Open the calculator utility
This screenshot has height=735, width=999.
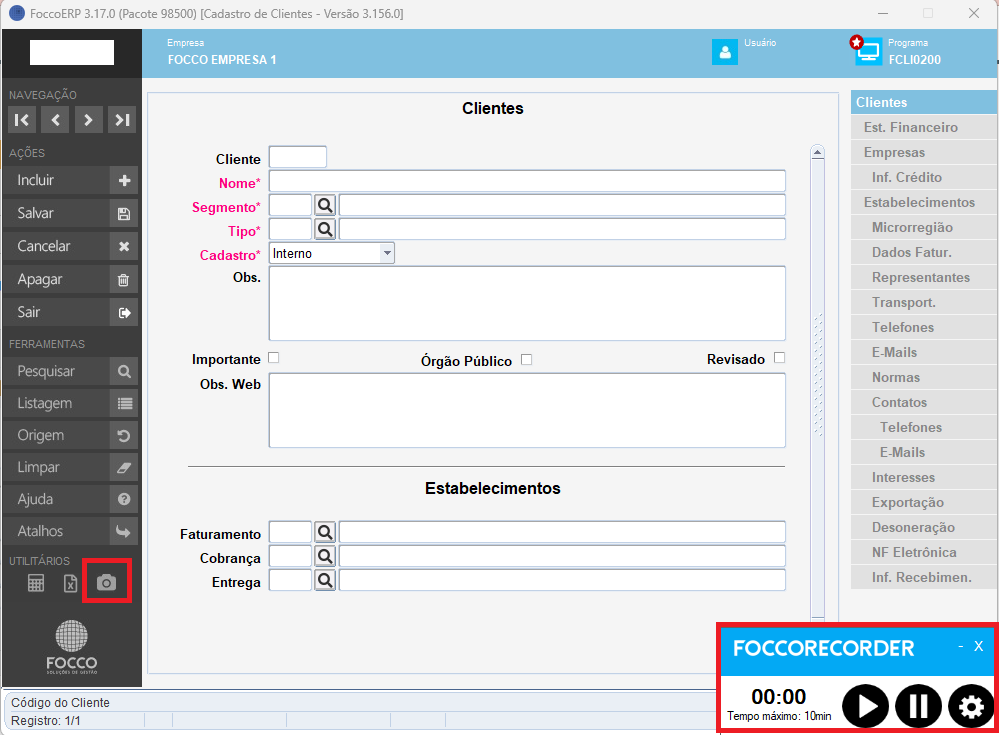(x=36, y=583)
